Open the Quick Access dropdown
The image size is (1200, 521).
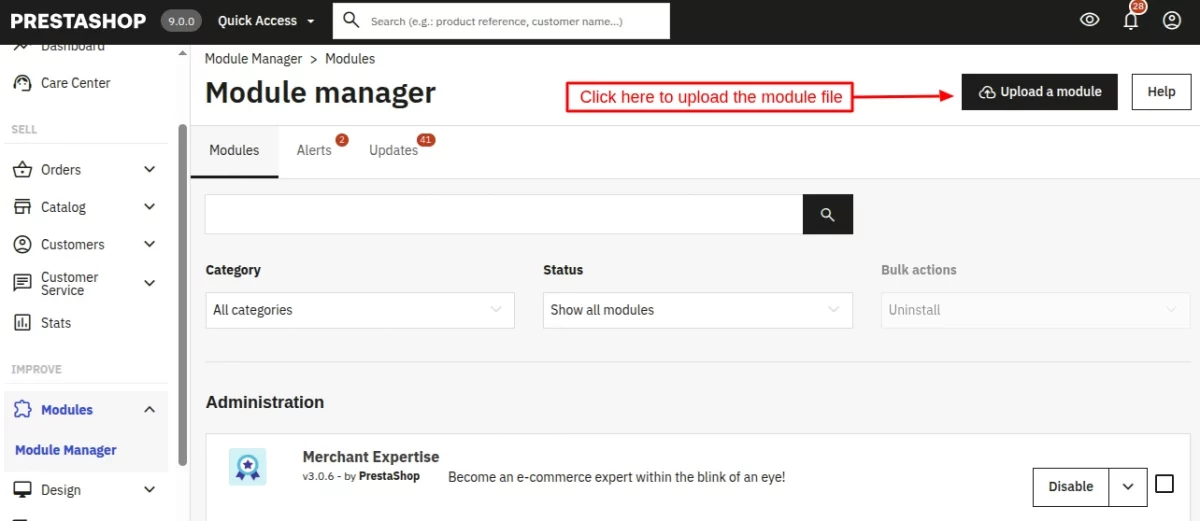pos(266,21)
